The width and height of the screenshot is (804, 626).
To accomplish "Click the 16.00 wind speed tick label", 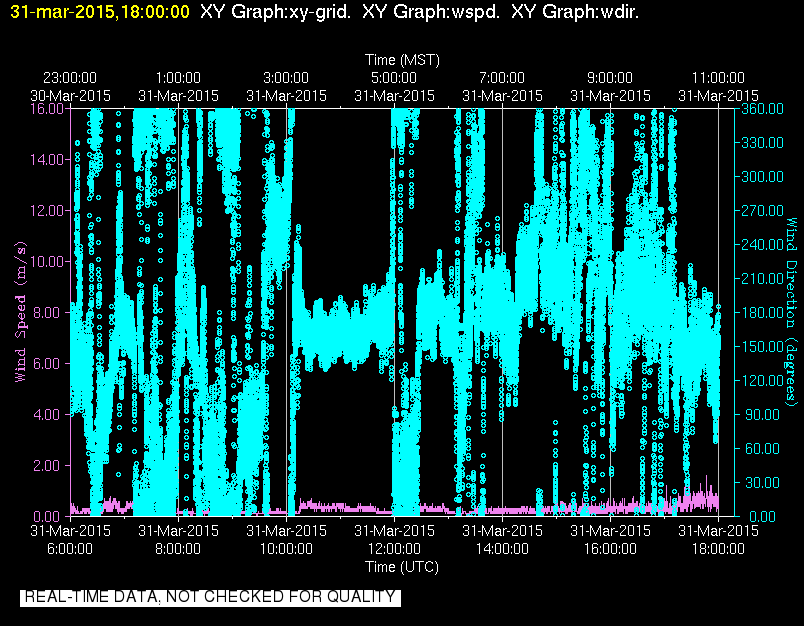I will tap(47, 109).
